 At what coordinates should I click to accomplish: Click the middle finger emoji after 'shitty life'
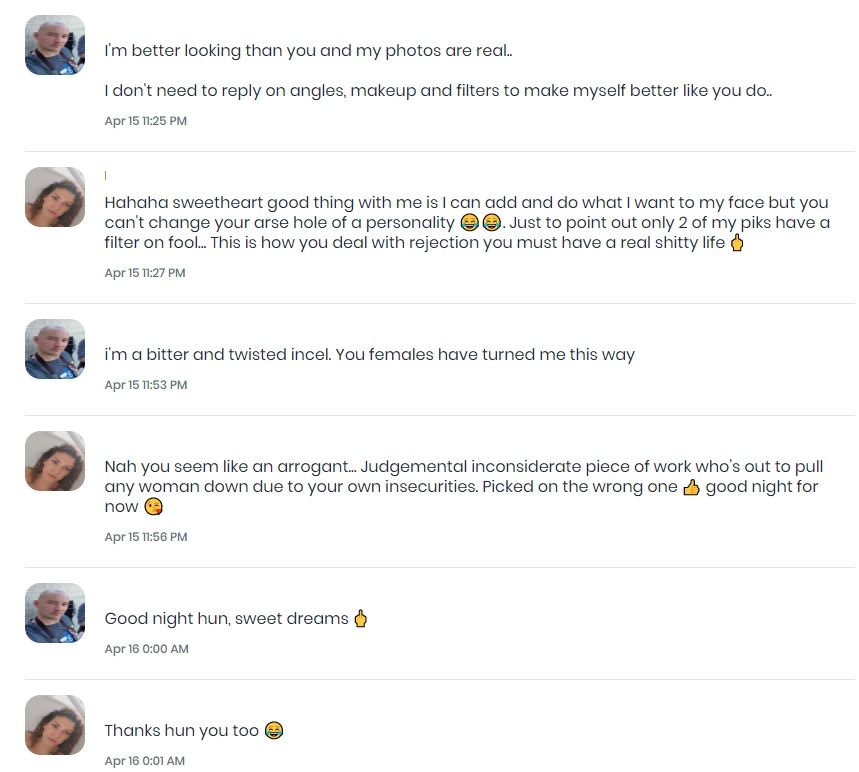click(x=737, y=243)
